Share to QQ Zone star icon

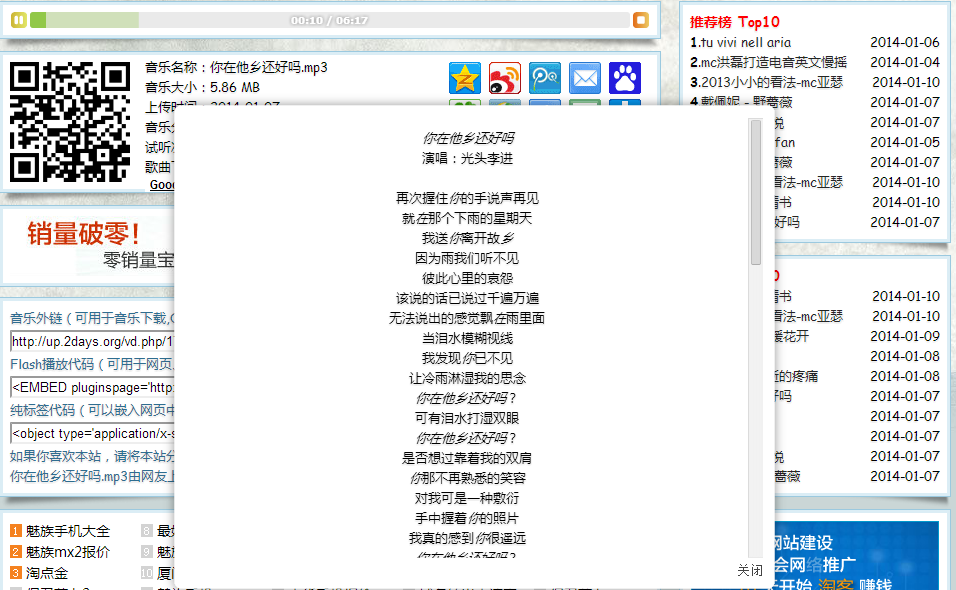(465, 78)
